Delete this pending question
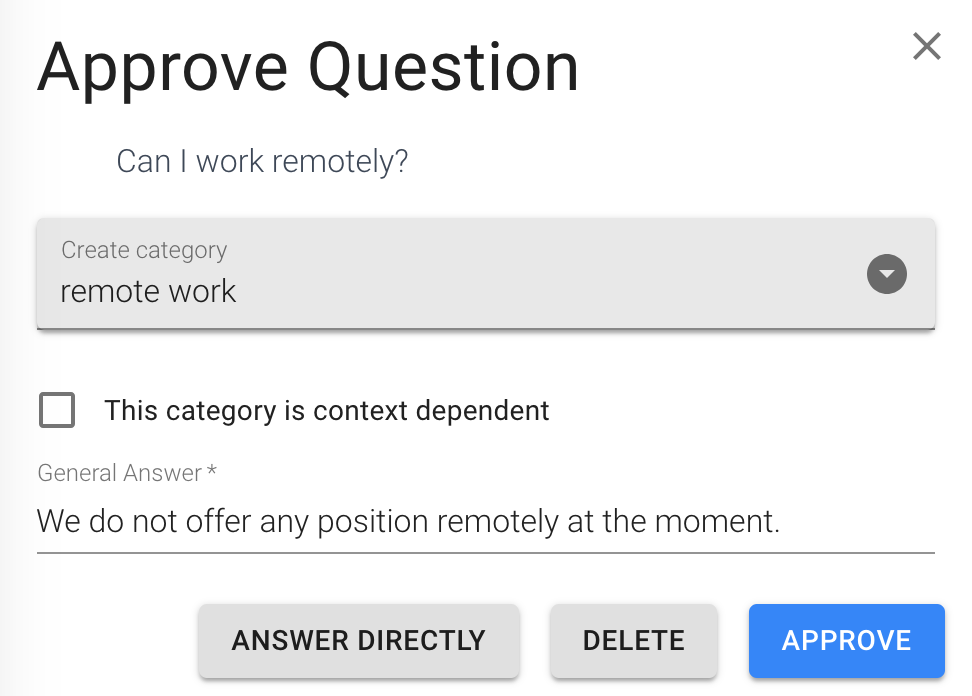The image size is (972, 696). coord(634,641)
